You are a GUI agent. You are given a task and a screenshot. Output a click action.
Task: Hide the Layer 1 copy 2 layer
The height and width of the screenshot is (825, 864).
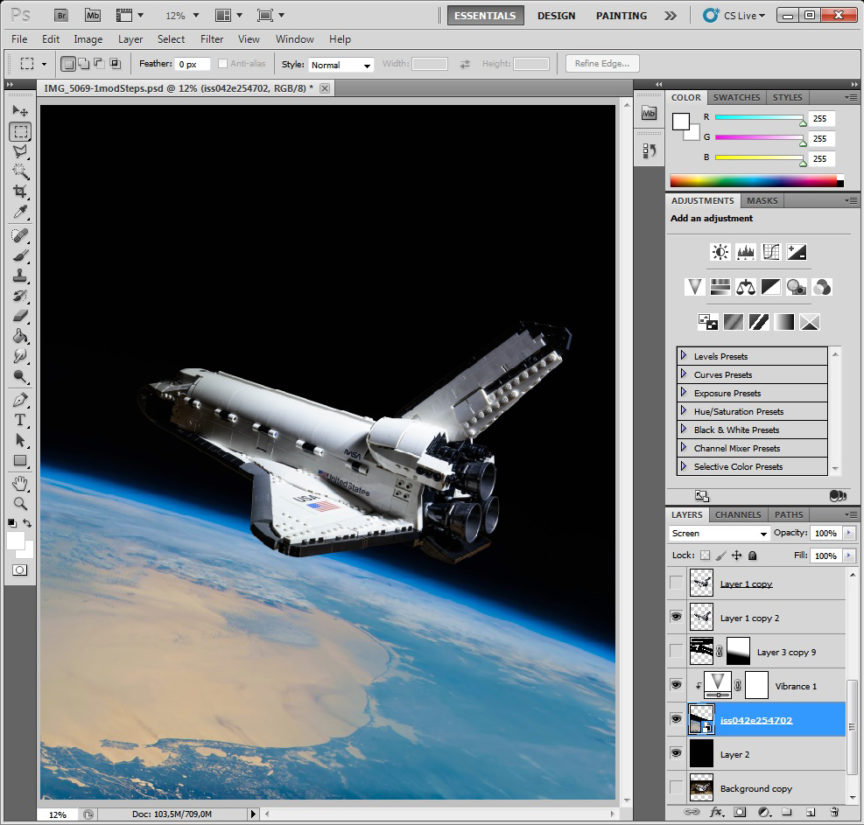[x=677, y=618]
